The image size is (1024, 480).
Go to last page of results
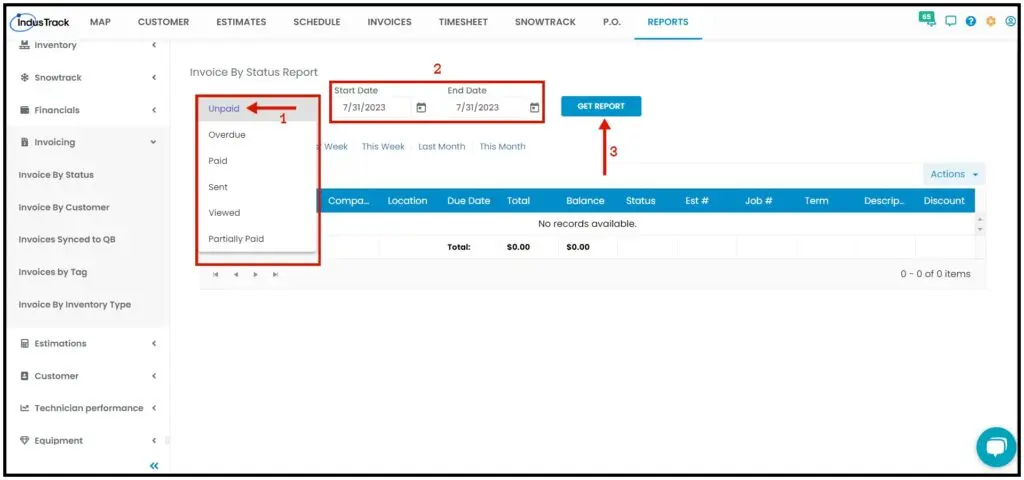pyautogui.click(x=276, y=274)
